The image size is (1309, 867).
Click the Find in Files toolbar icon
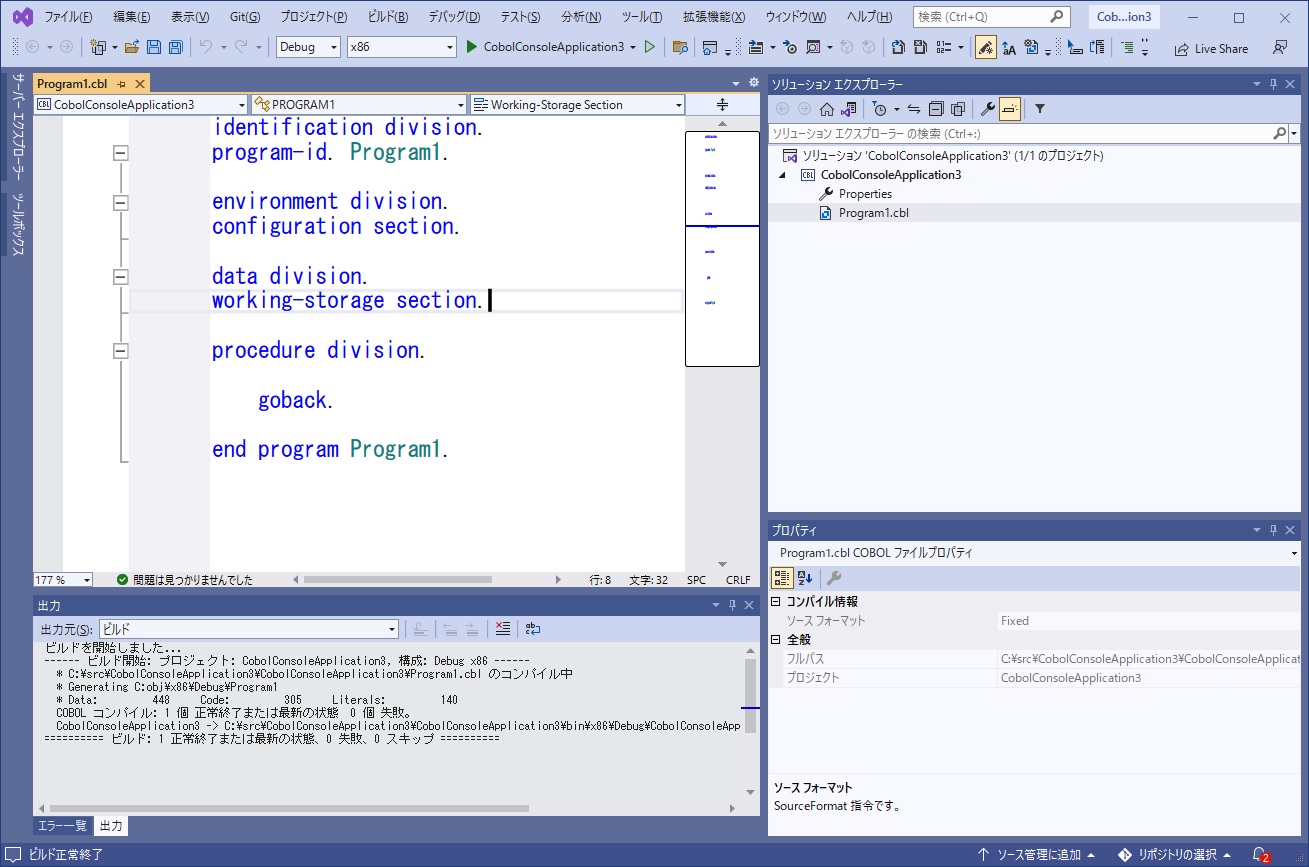pyautogui.click(x=680, y=47)
